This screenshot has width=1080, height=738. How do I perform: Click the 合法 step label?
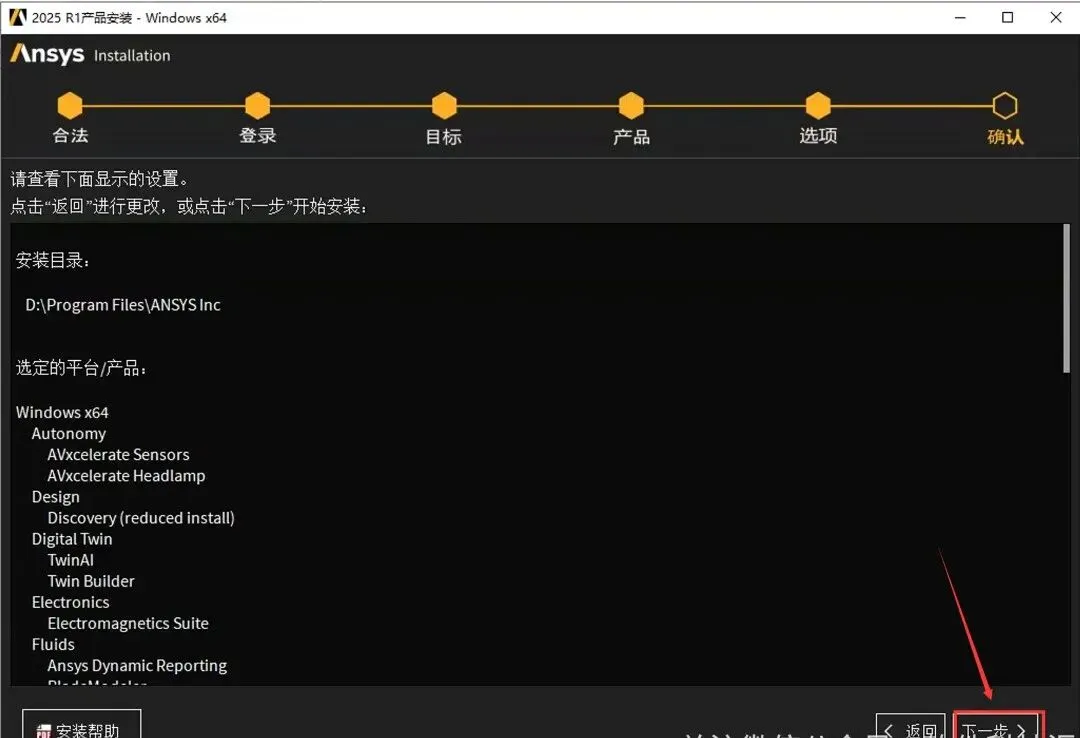point(70,136)
